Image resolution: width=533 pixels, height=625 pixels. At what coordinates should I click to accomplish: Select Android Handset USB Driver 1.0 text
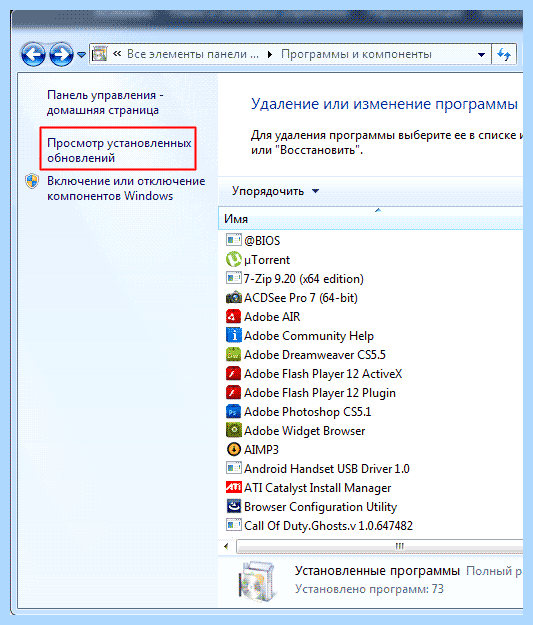coord(327,469)
